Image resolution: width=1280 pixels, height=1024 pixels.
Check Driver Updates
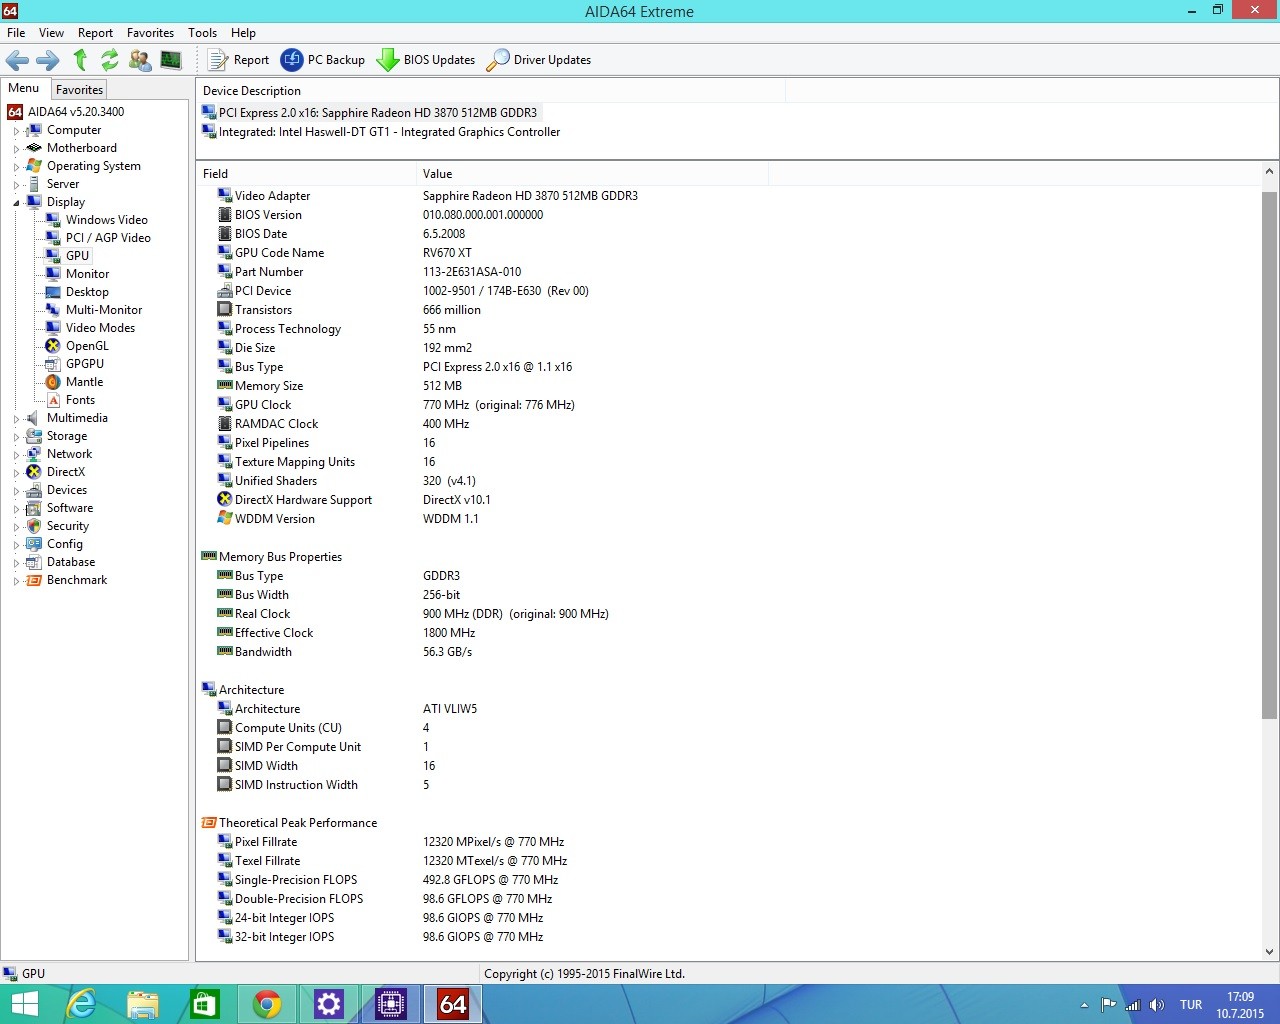(x=538, y=60)
